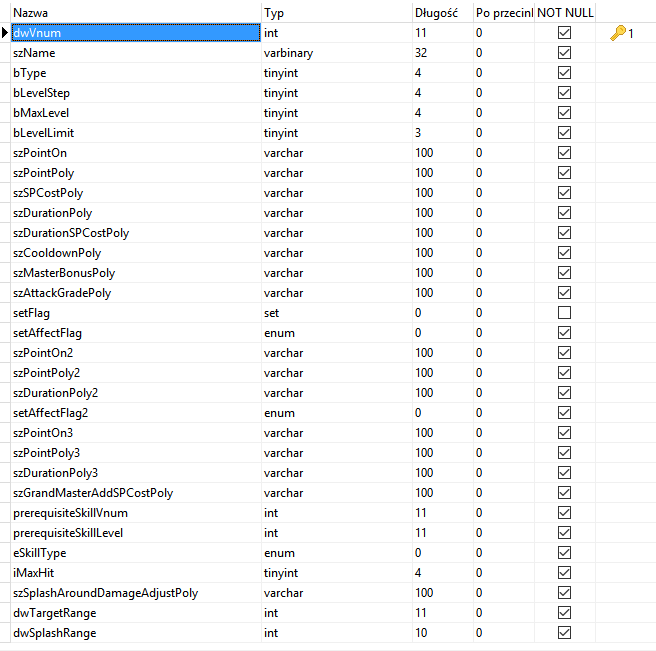Screen dimensions: 656x651
Task: Open the 'int' type cell for dwSplashRange
Action: pos(337,633)
